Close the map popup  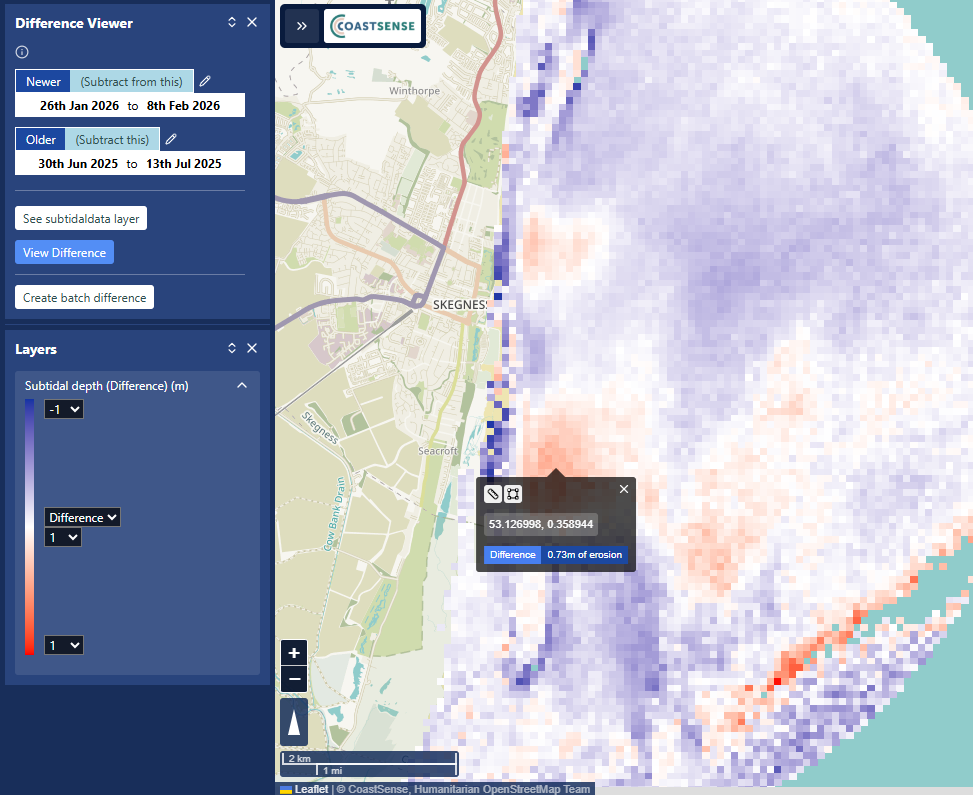coord(624,489)
